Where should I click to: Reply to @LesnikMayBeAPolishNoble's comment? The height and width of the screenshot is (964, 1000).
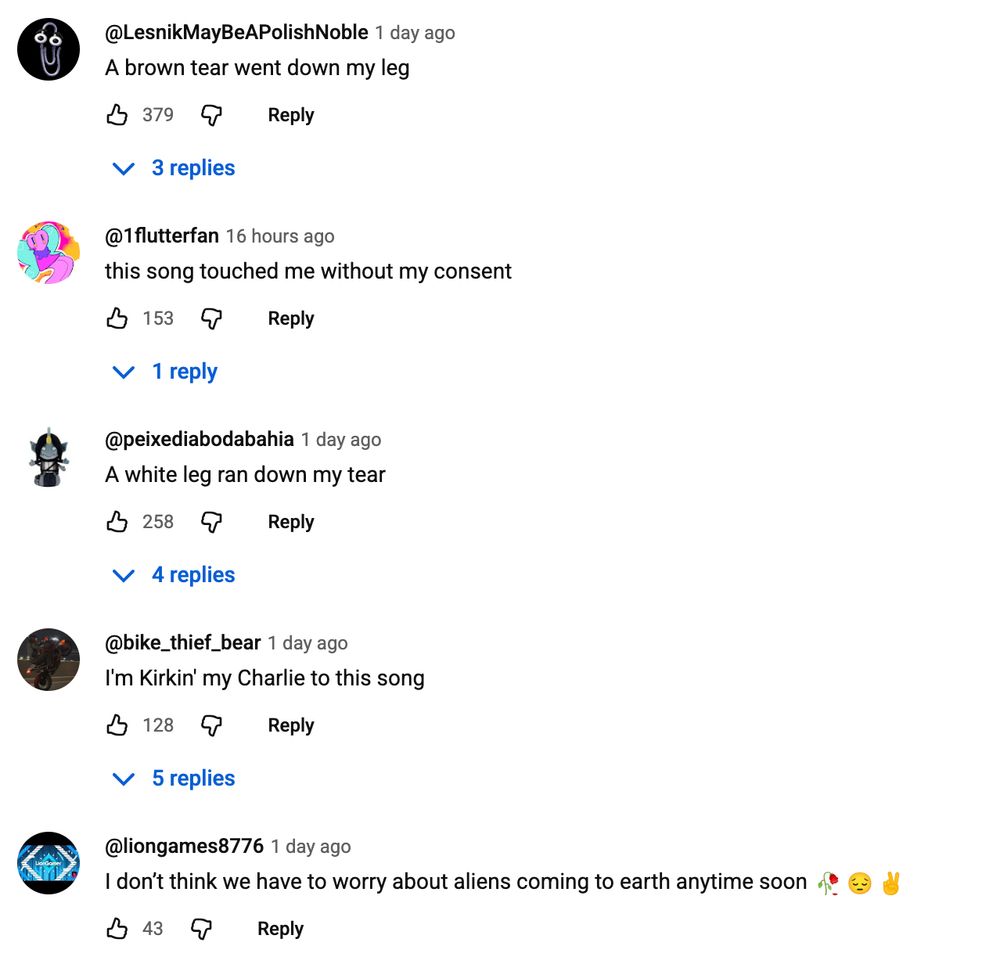click(x=291, y=115)
